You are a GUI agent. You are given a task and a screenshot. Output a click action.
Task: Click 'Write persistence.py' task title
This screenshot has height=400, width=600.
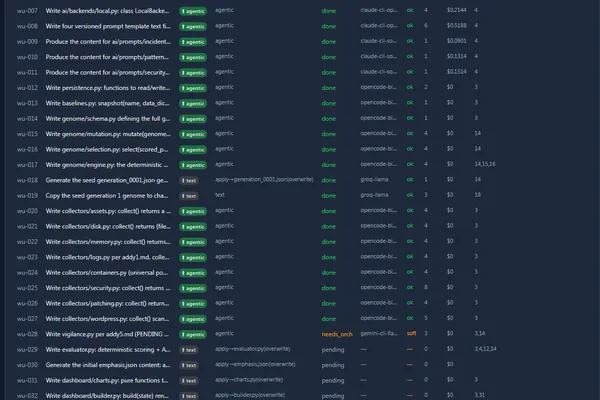coord(108,88)
